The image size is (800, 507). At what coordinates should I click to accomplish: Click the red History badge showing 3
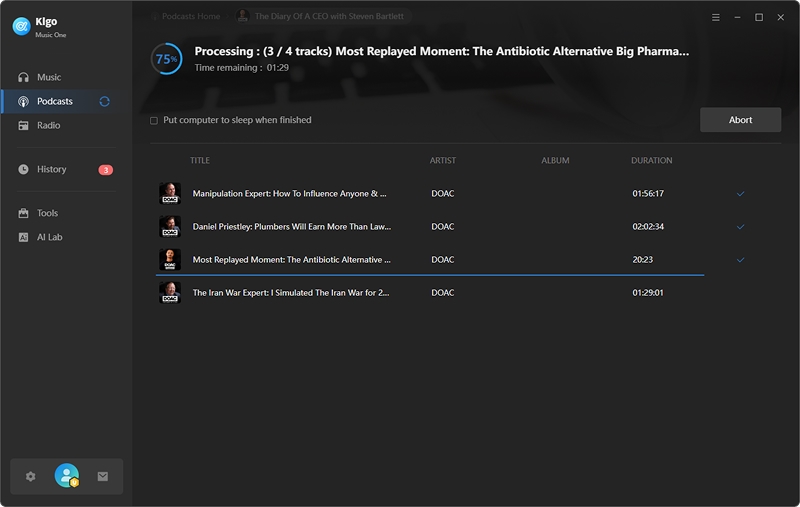(106, 170)
